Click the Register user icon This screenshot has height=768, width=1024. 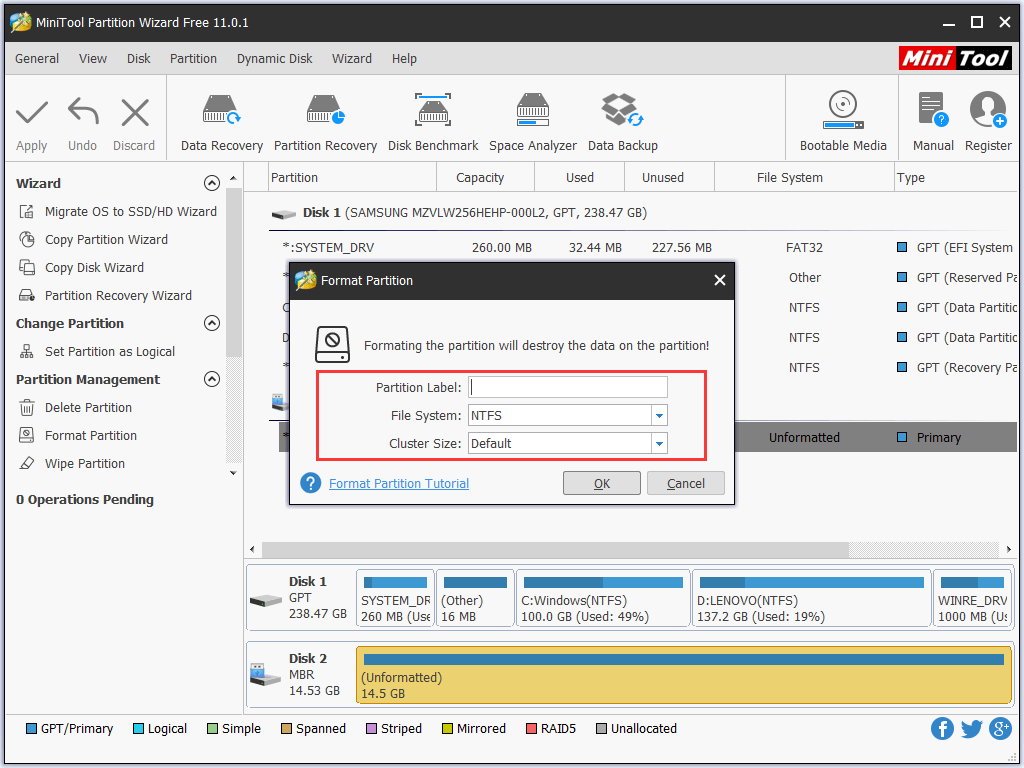(988, 109)
